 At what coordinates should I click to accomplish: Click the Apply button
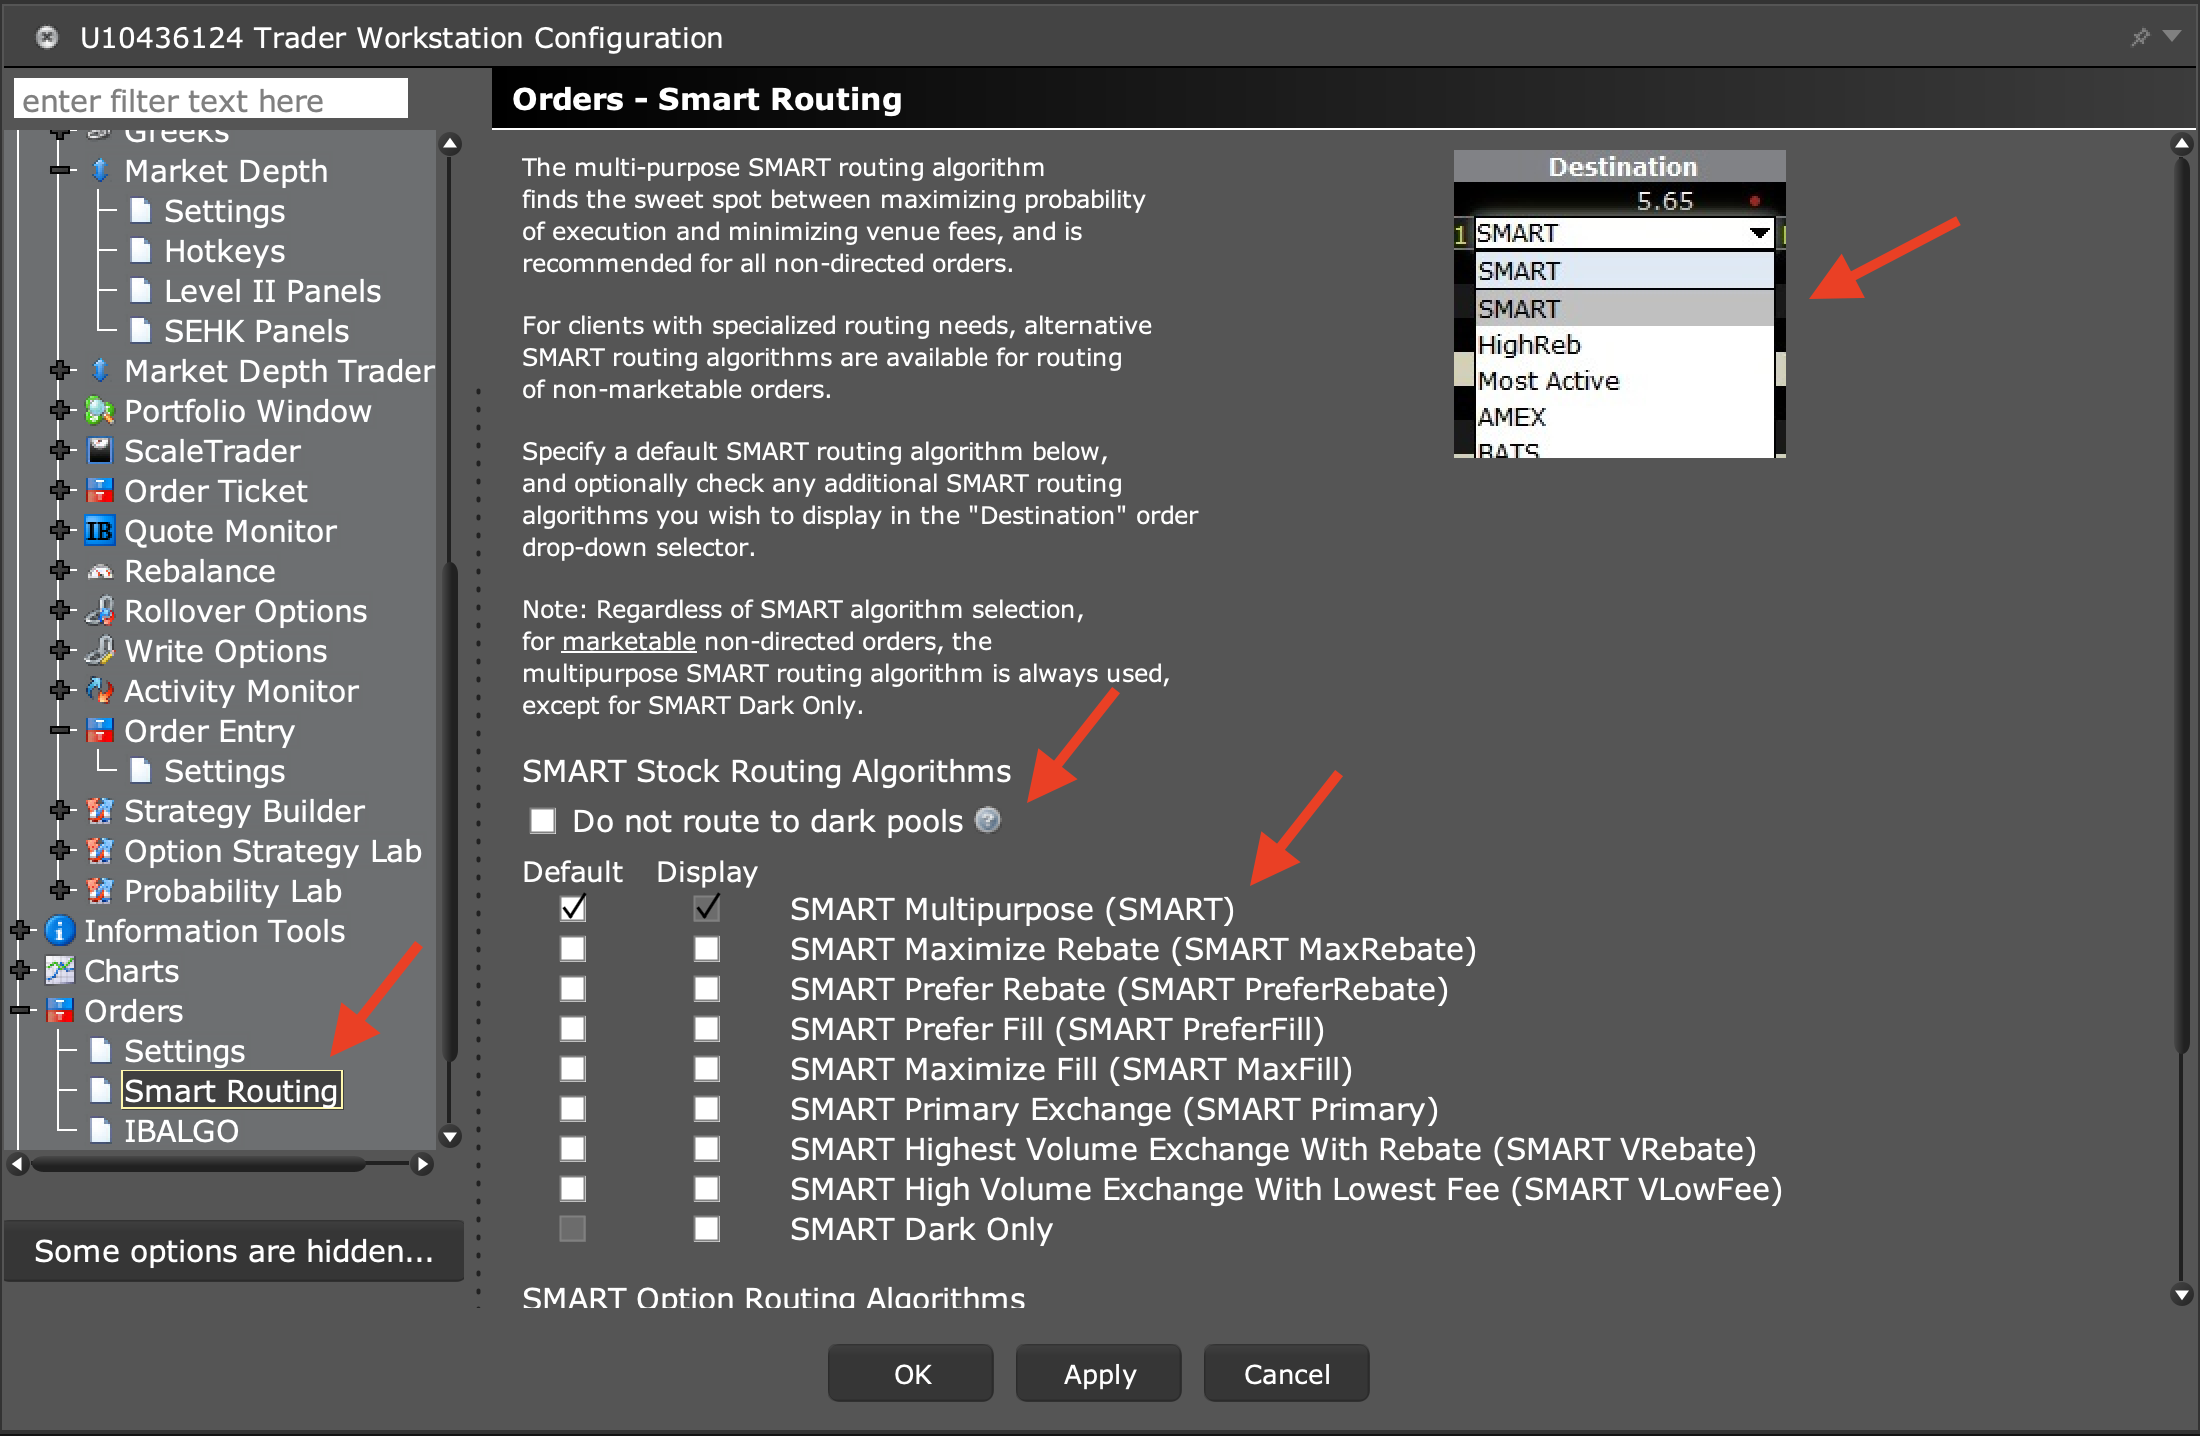[1098, 1374]
